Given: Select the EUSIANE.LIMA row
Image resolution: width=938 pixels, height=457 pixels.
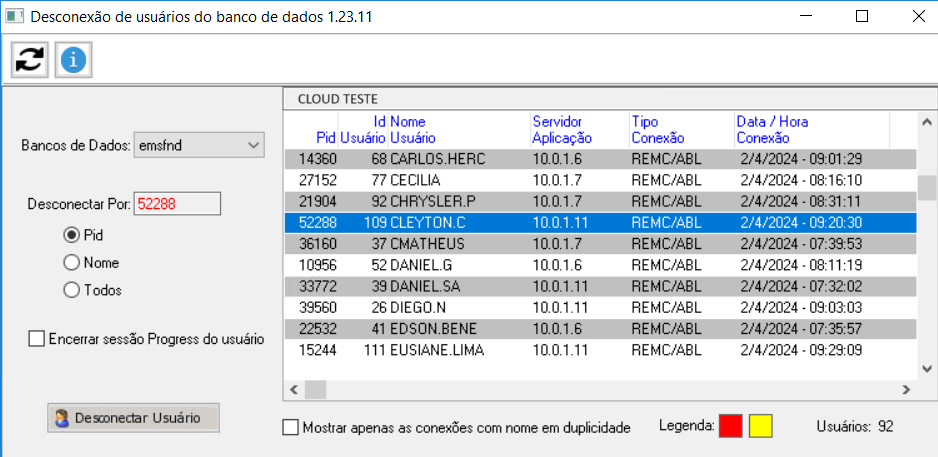Looking at the screenshot, I should 600,351.
